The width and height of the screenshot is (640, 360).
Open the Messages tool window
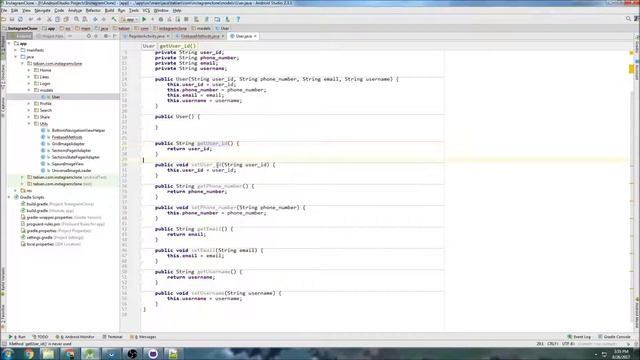[x=143, y=337]
